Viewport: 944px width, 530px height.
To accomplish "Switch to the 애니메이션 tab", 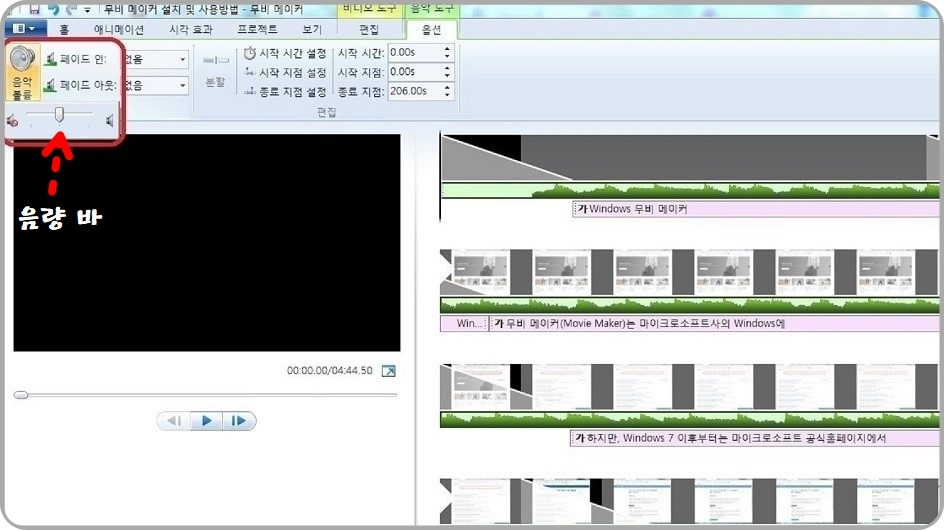I will coord(119,30).
